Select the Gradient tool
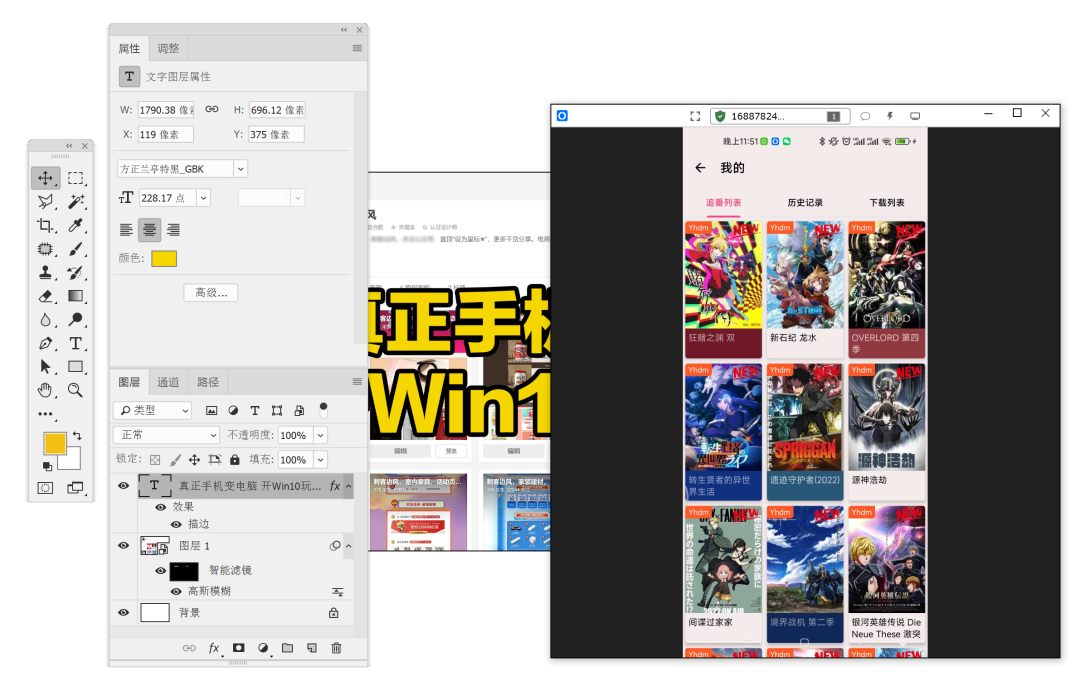 [x=76, y=296]
